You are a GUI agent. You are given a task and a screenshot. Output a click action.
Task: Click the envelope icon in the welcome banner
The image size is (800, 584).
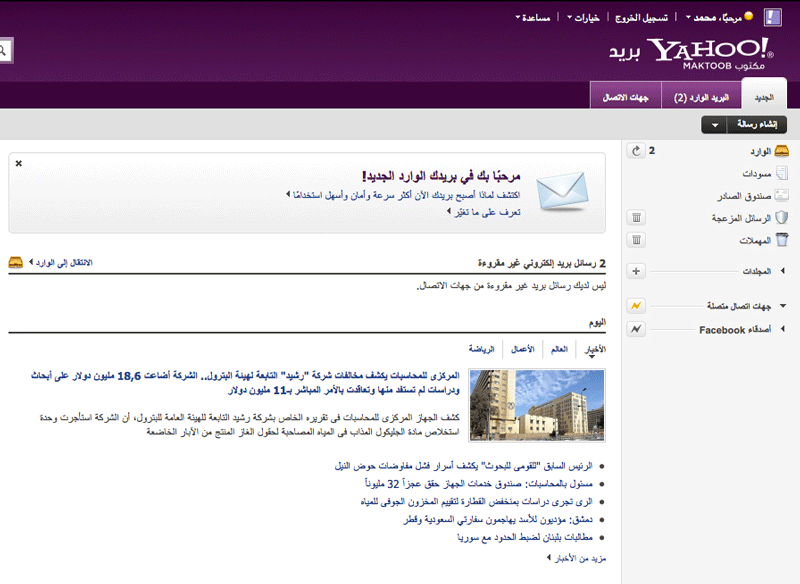coord(562,189)
